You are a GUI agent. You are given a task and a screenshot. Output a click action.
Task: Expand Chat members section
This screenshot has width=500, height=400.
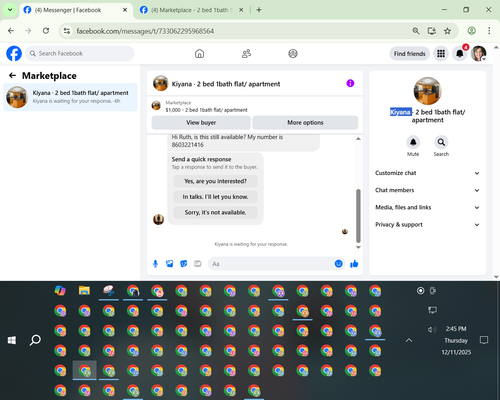427,190
